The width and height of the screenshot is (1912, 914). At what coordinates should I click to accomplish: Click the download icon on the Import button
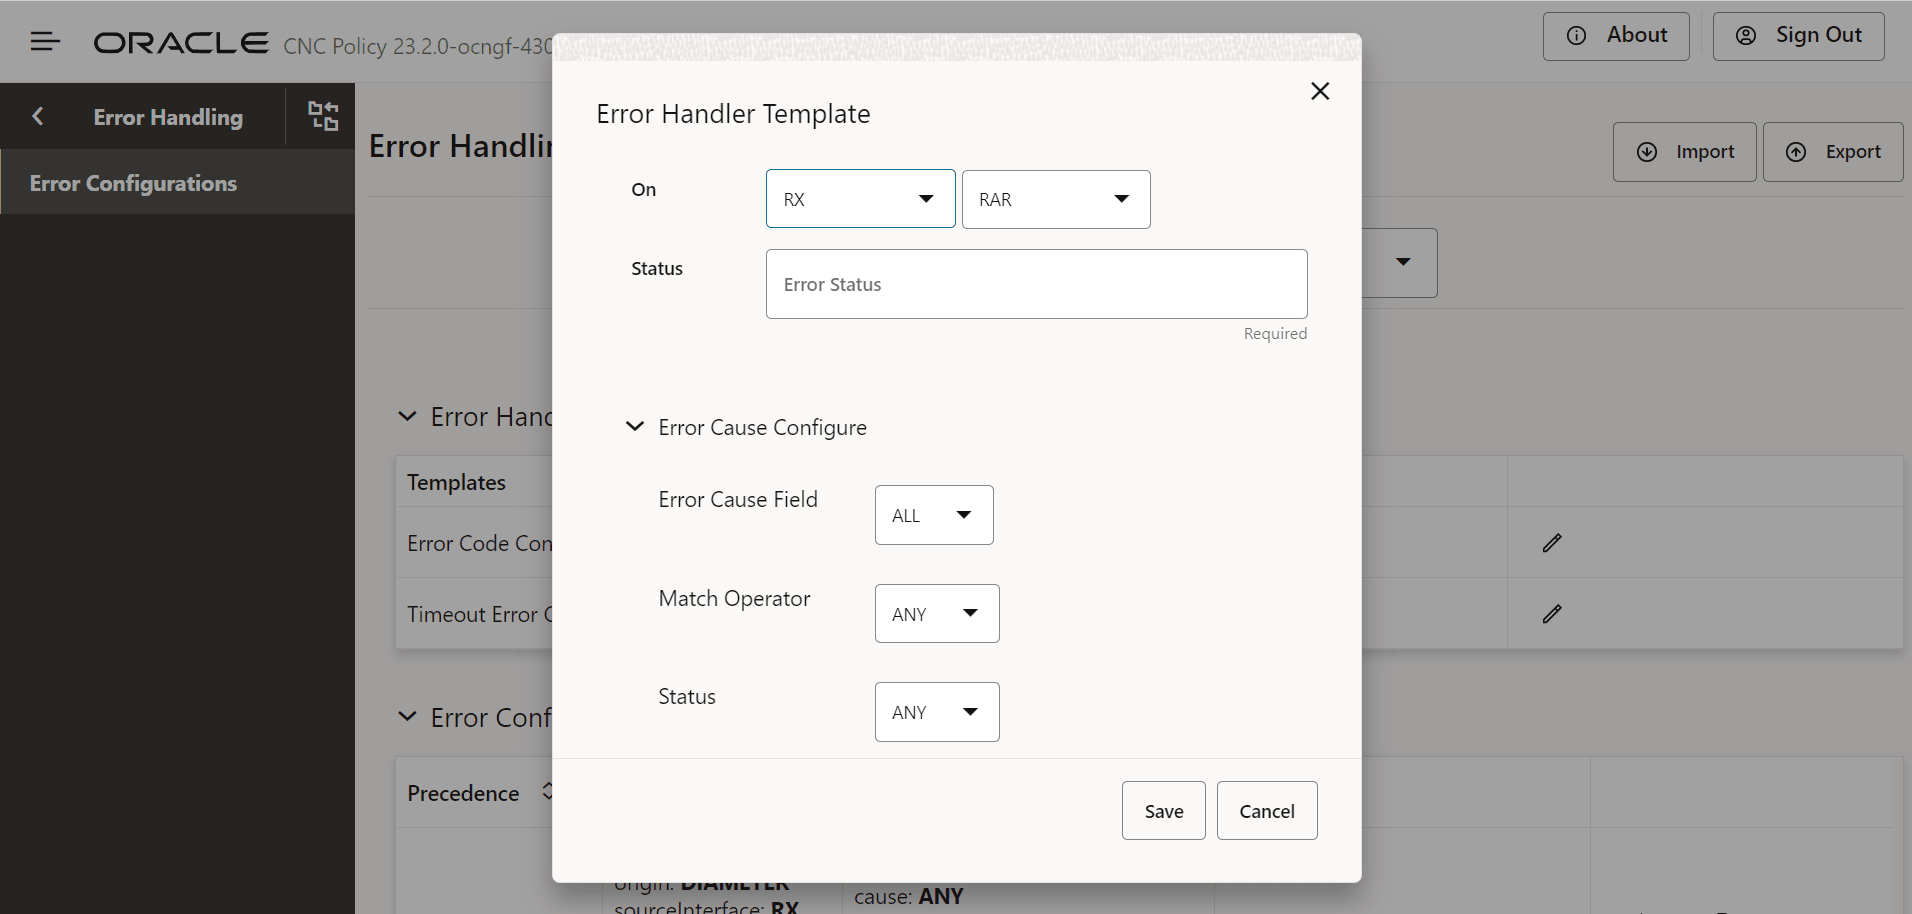tap(1648, 151)
